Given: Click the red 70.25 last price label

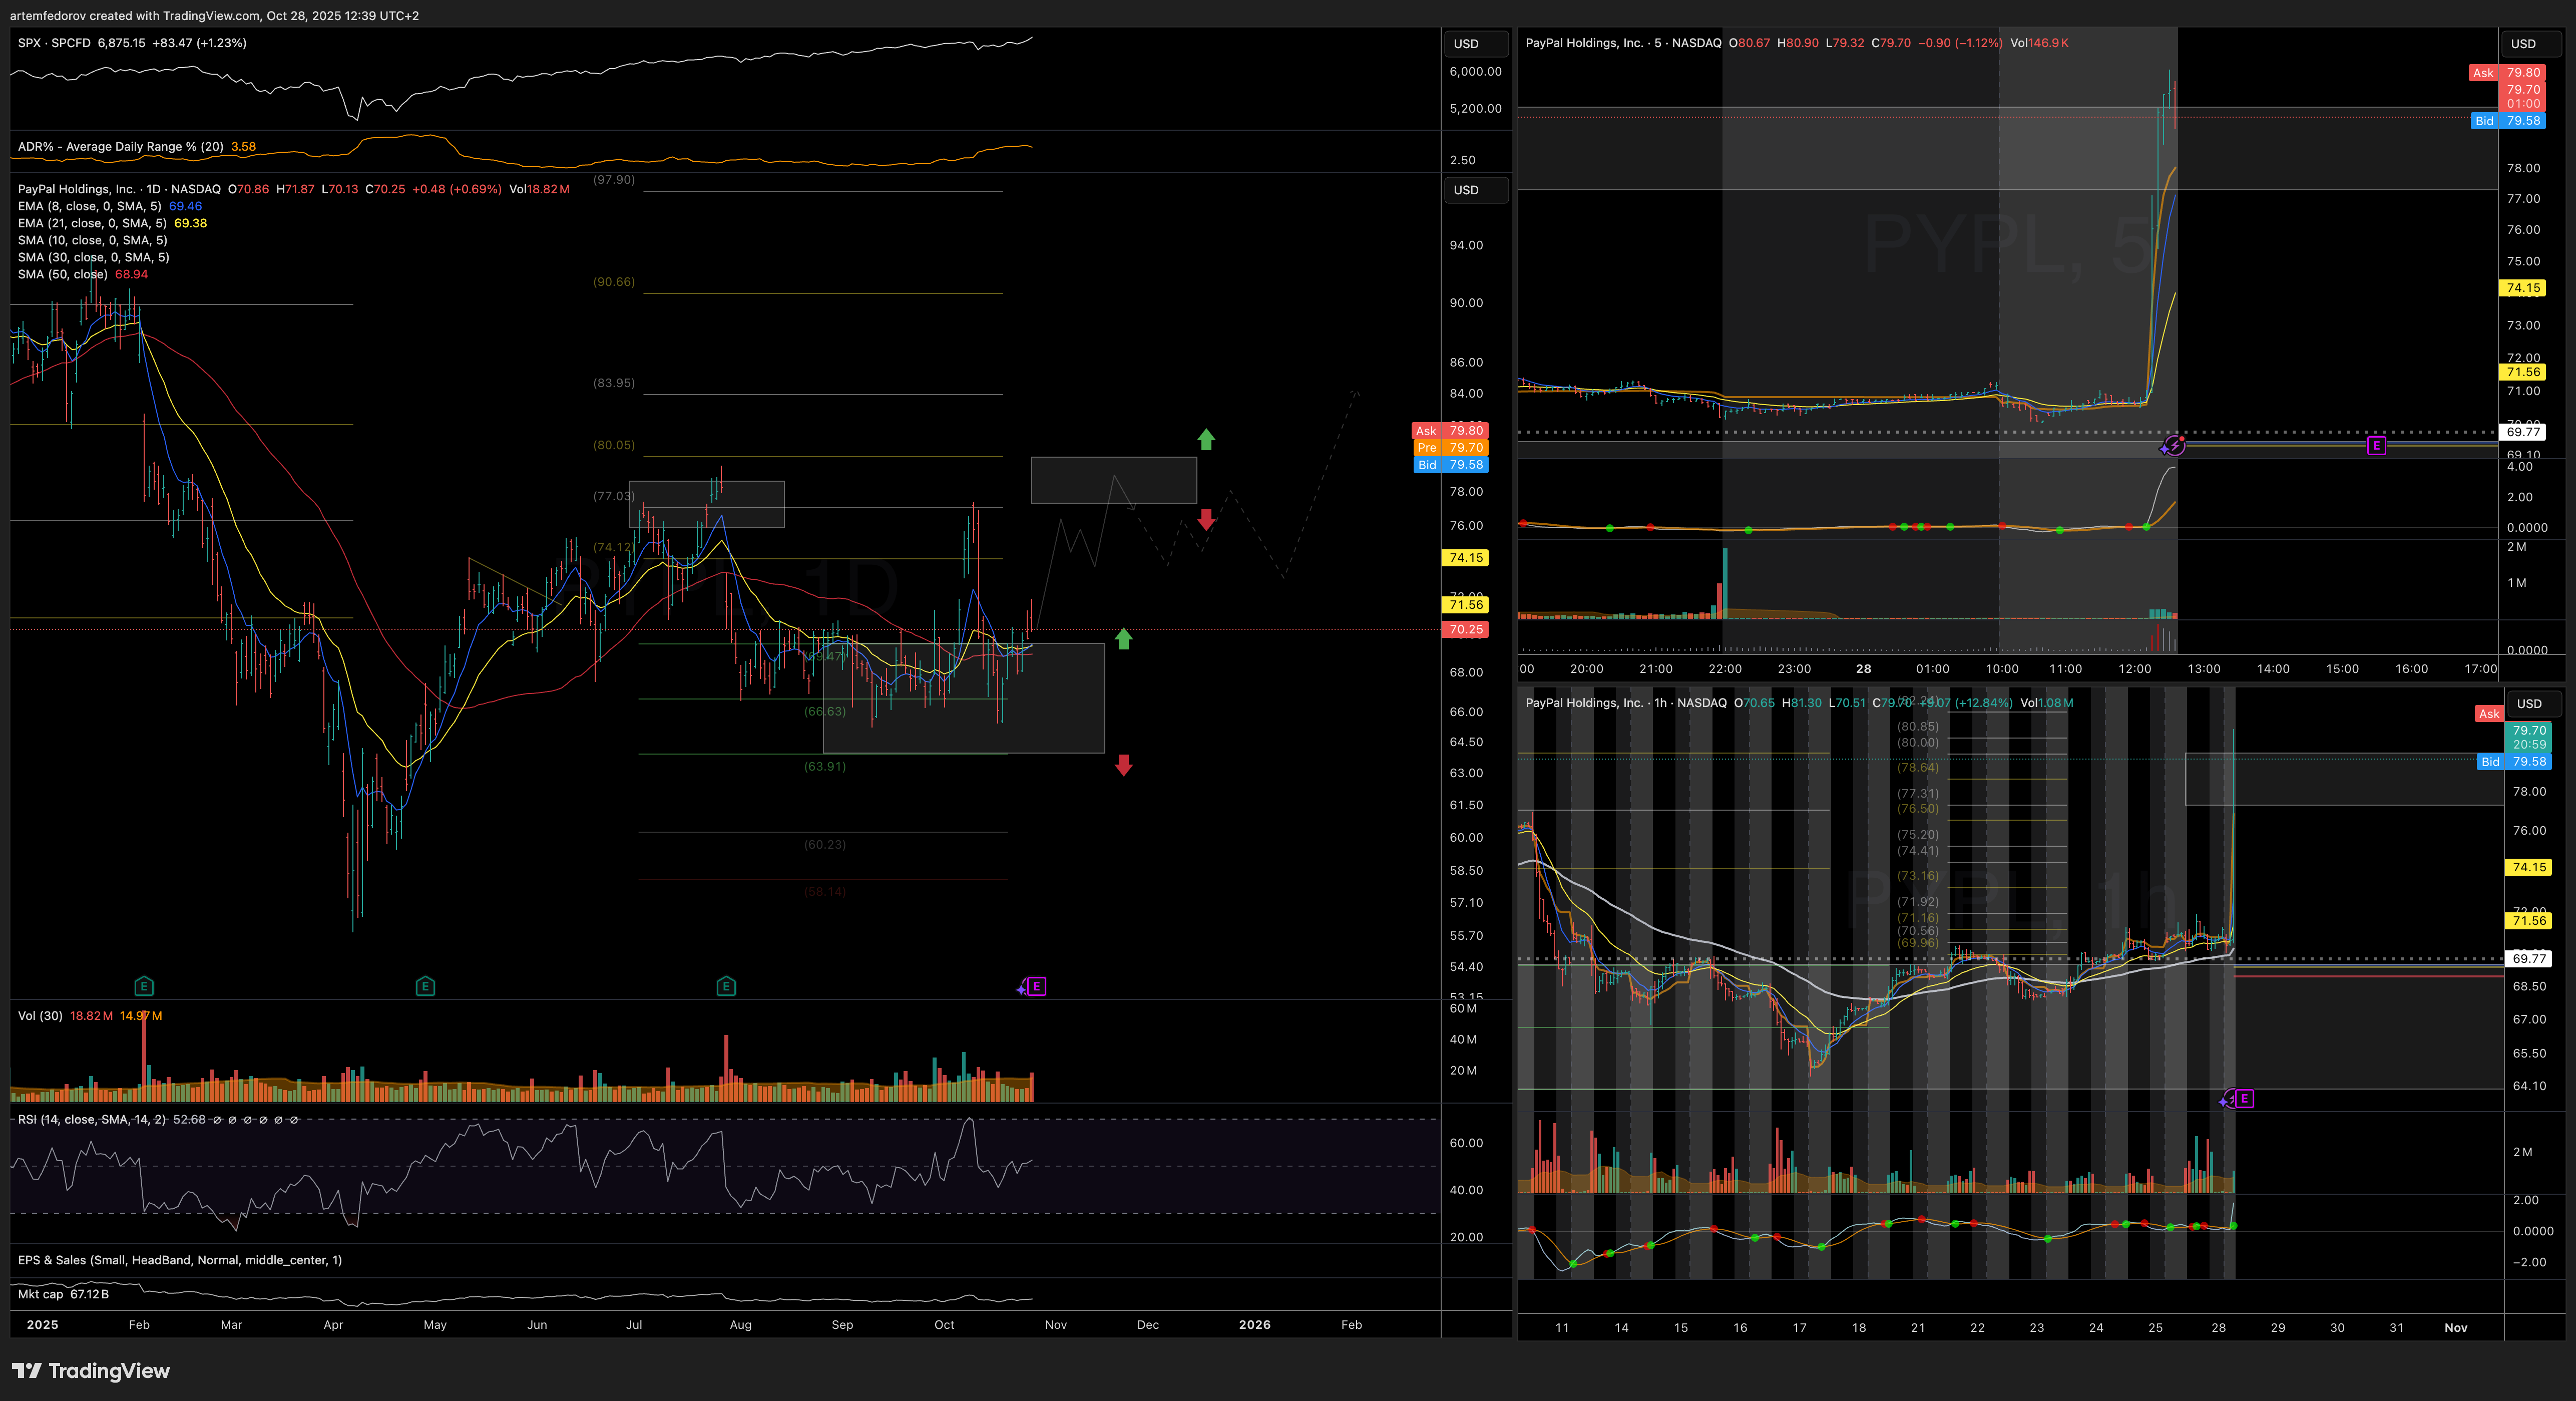Looking at the screenshot, I should tap(1465, 629).
